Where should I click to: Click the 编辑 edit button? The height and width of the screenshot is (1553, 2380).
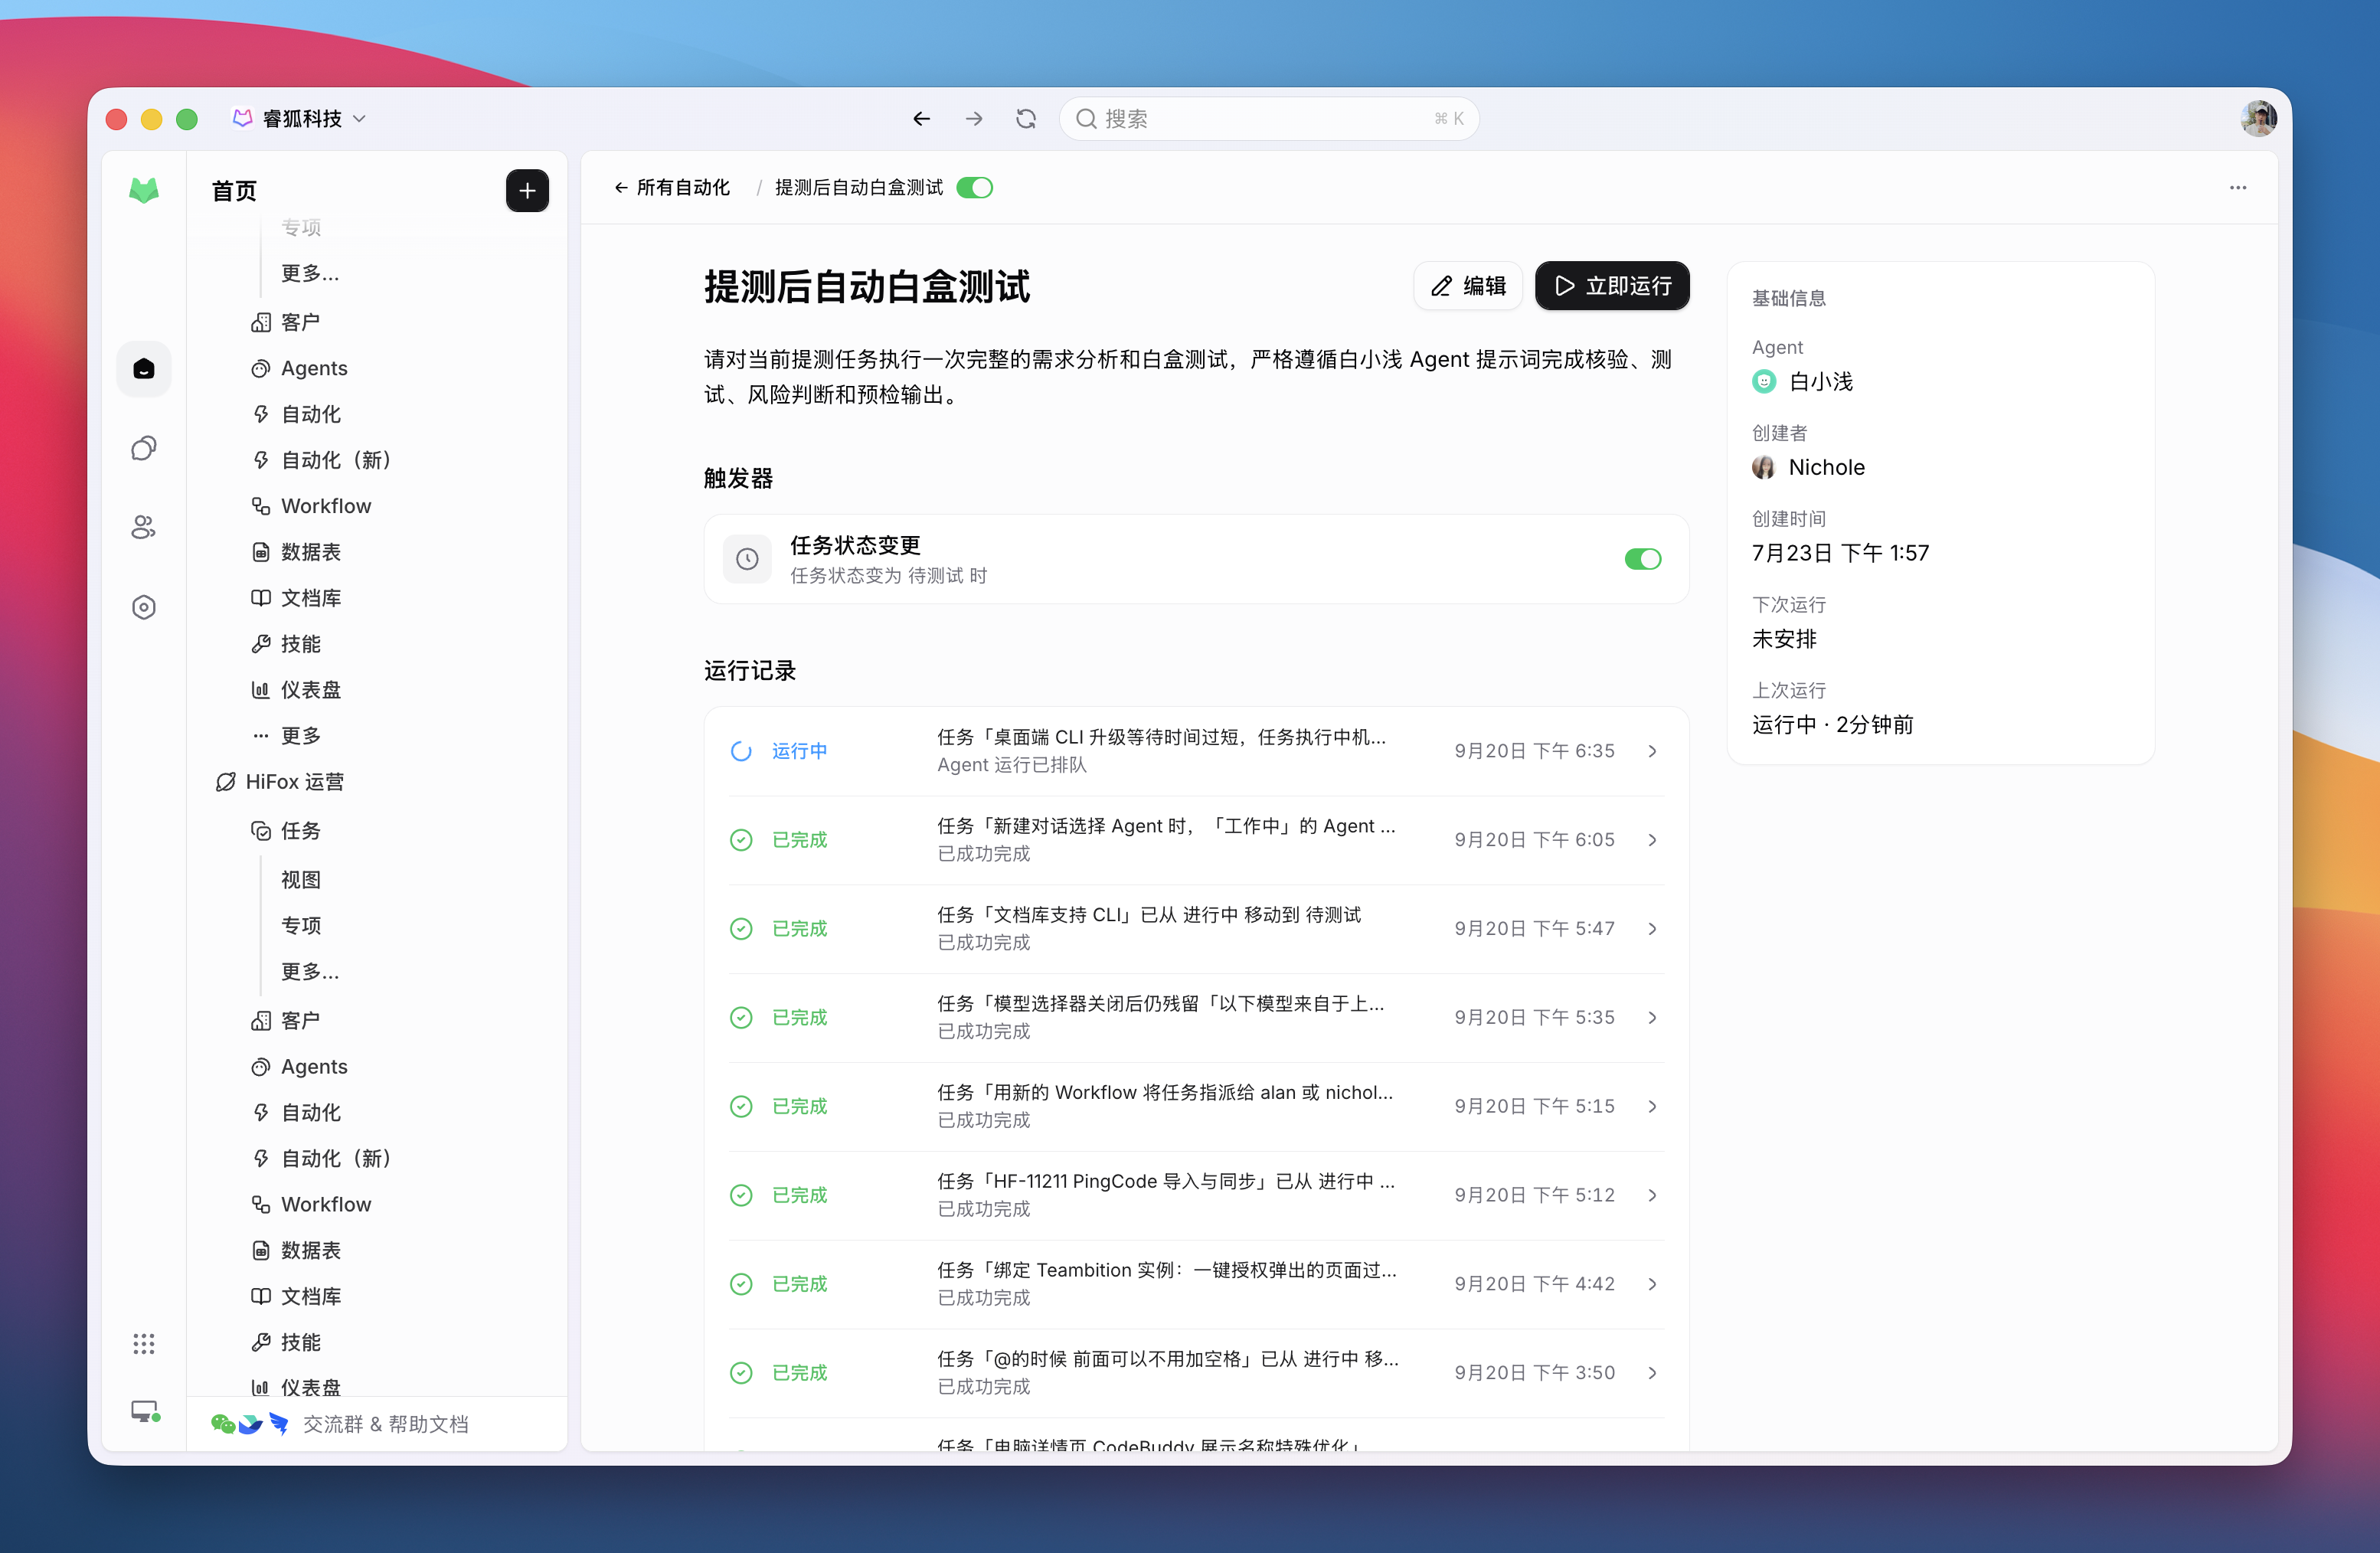tap(1468, 286)
